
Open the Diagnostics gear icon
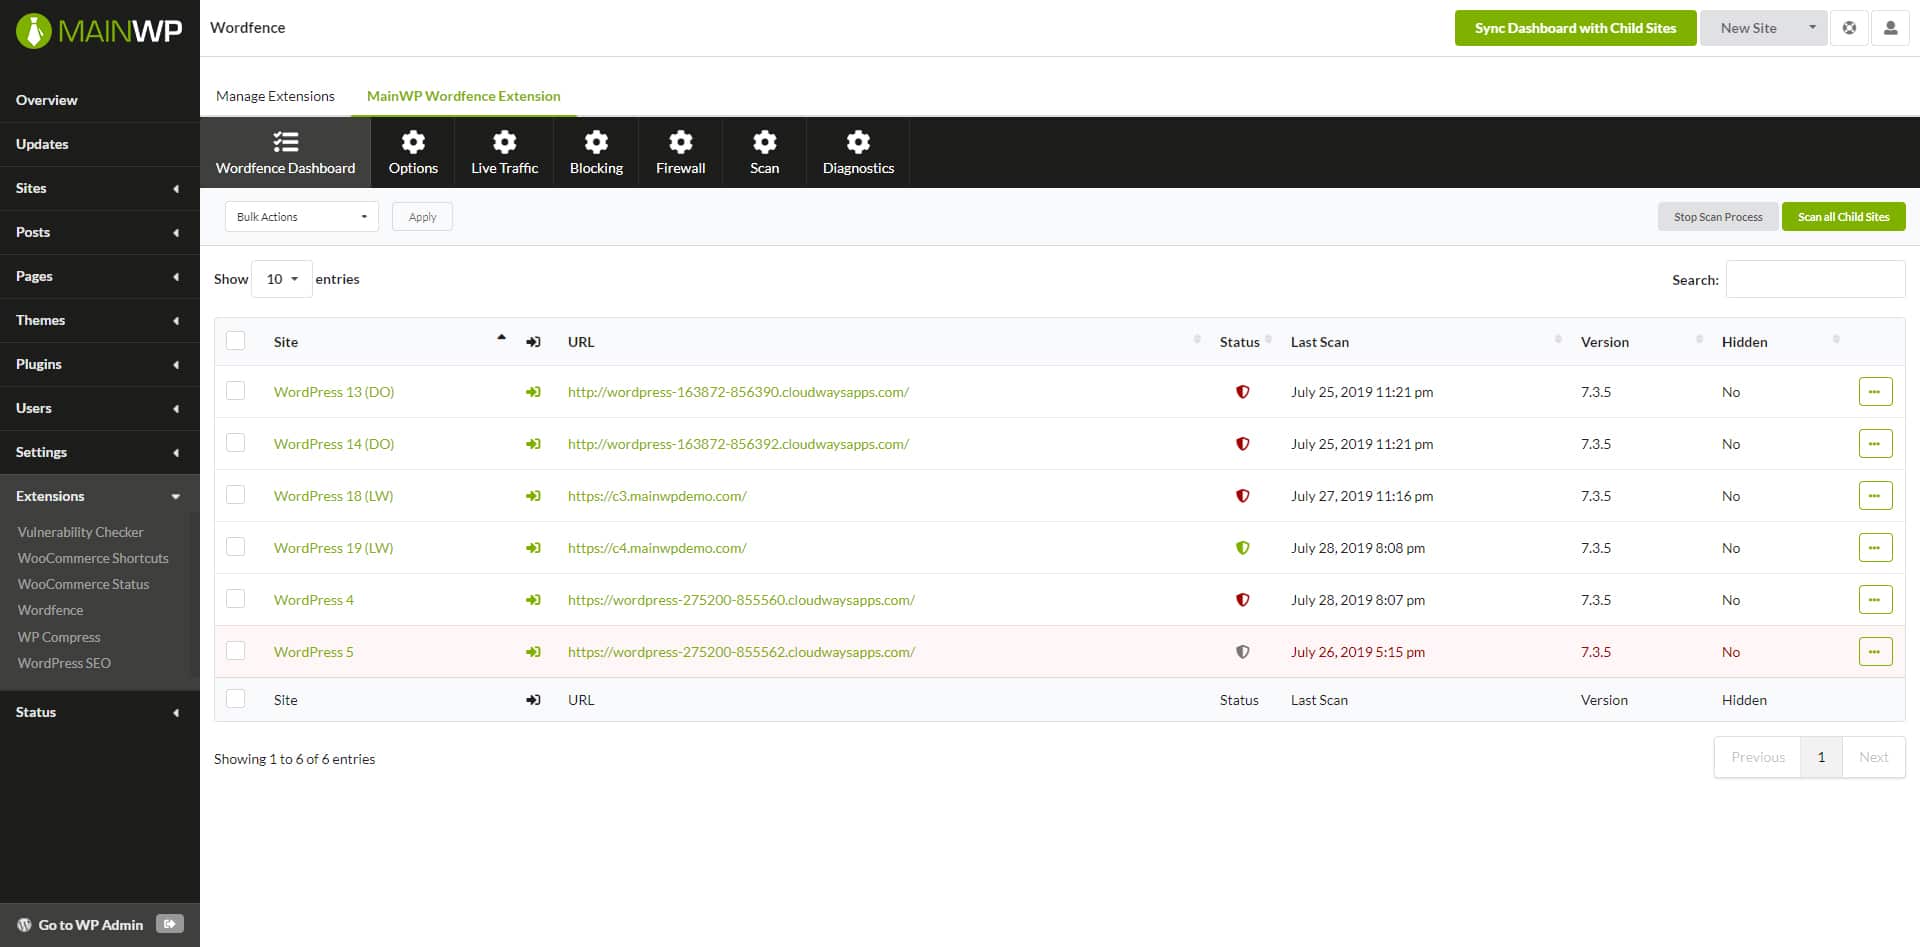click(x=858, y=142)
